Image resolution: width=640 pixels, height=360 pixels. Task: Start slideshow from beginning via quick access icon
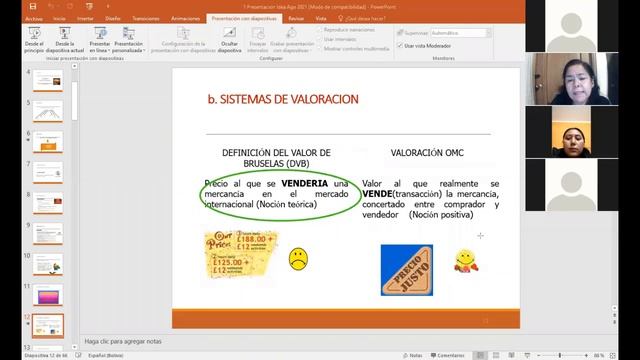pos(89,6)
